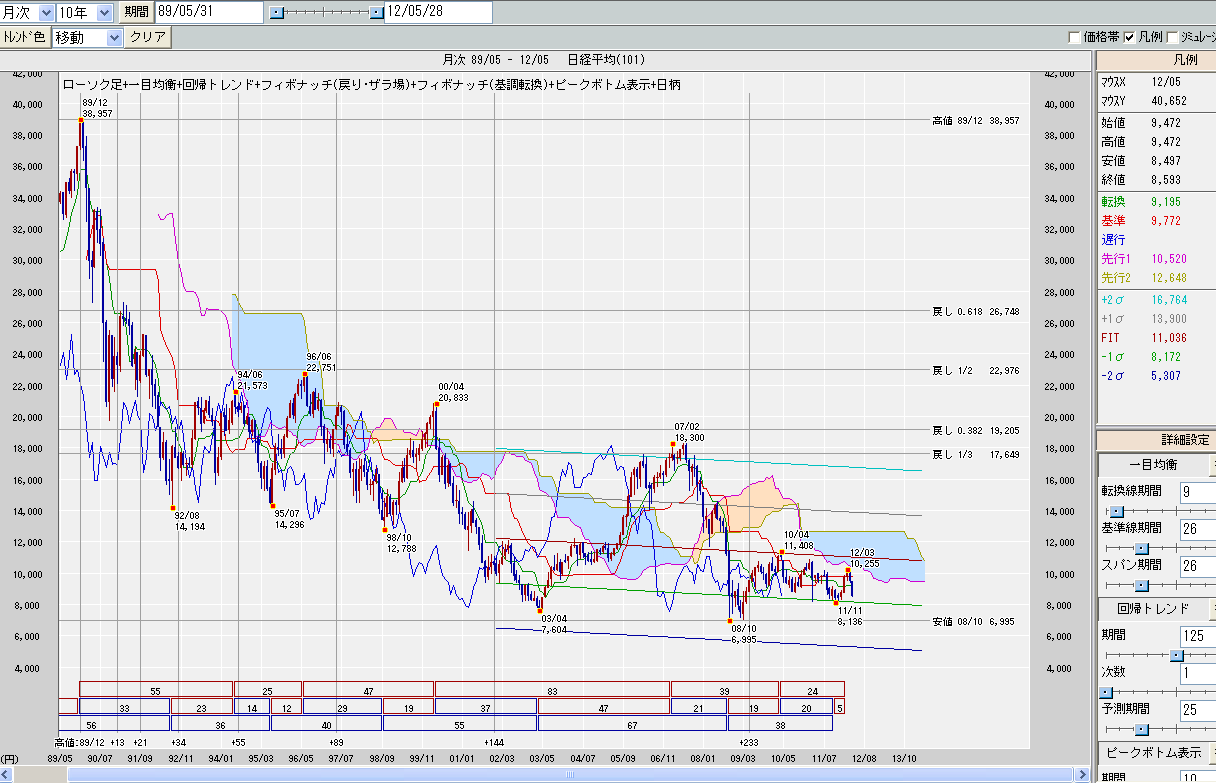
Task: Open the 10年 period dropdown
Action: click(86, 12)
